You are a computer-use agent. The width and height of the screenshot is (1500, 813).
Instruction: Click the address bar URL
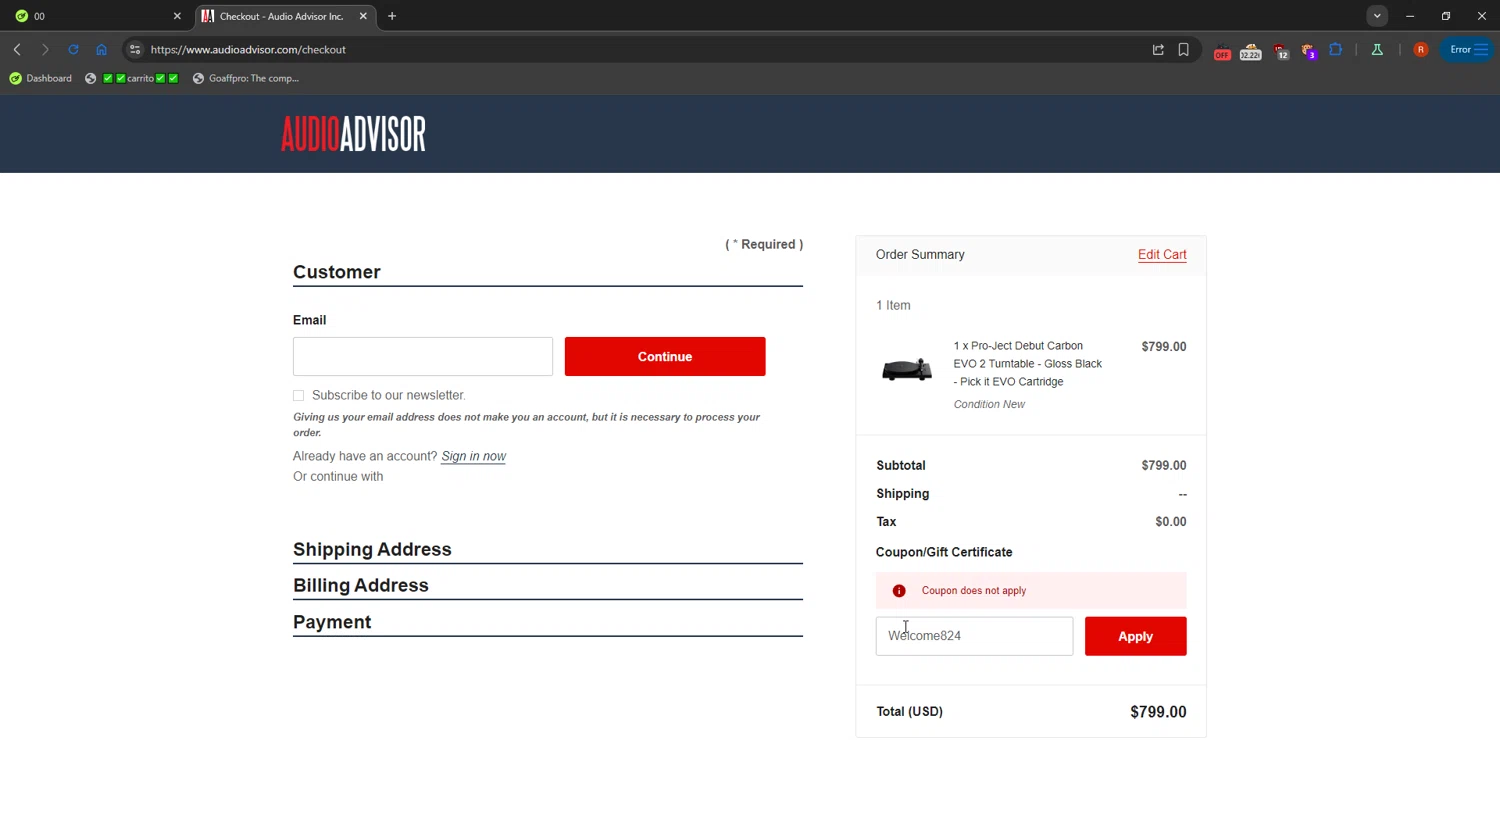point(248,49)
